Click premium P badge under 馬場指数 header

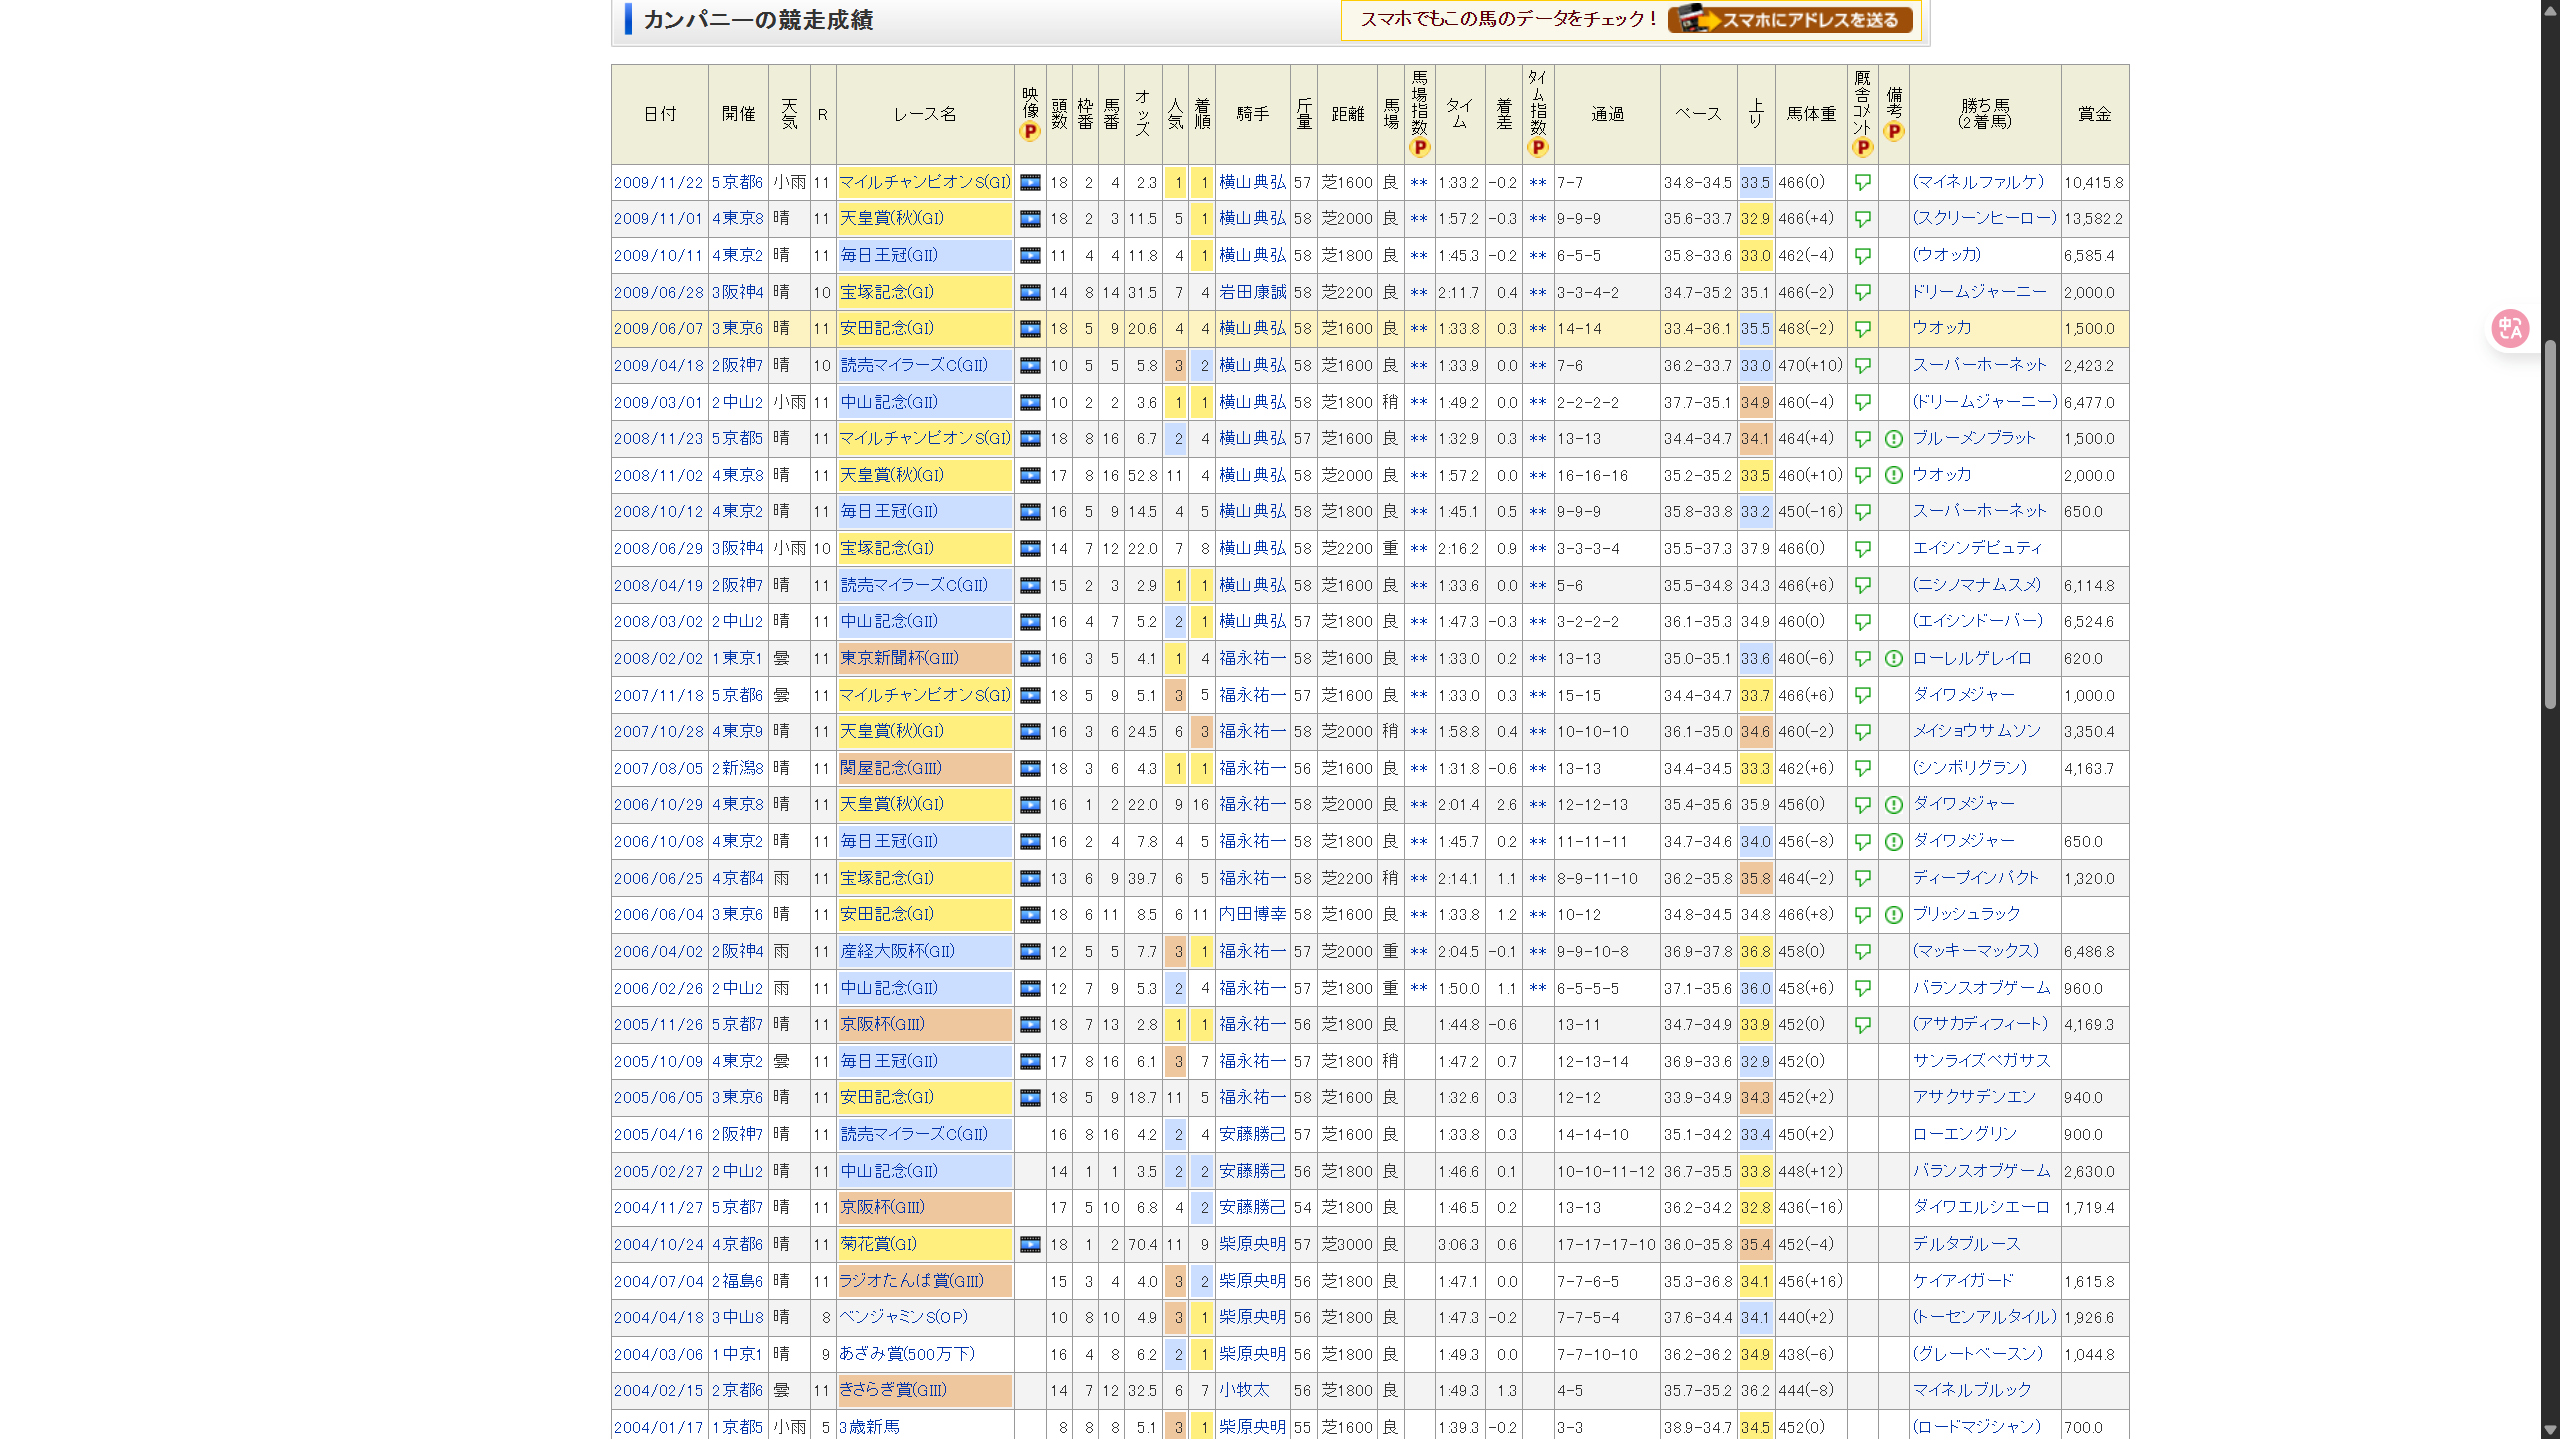[1419, 148]
